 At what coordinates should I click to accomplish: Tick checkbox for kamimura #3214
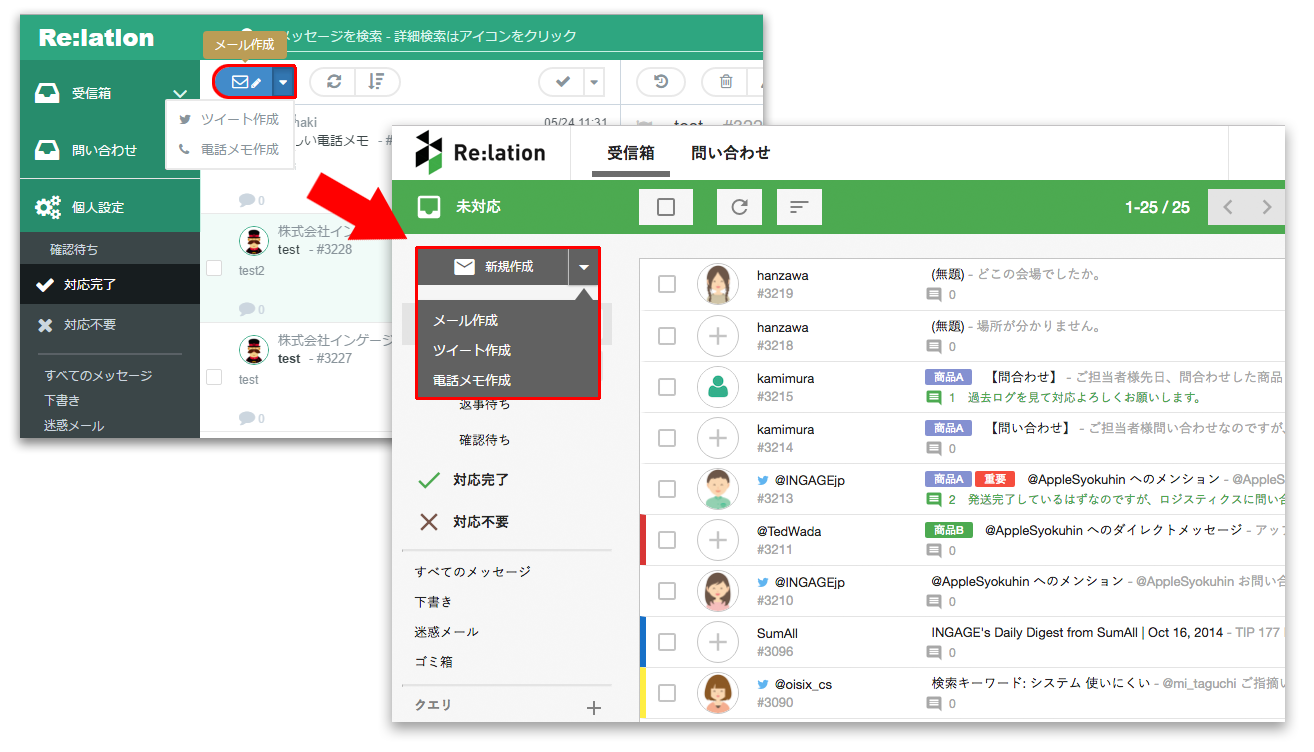667,438
